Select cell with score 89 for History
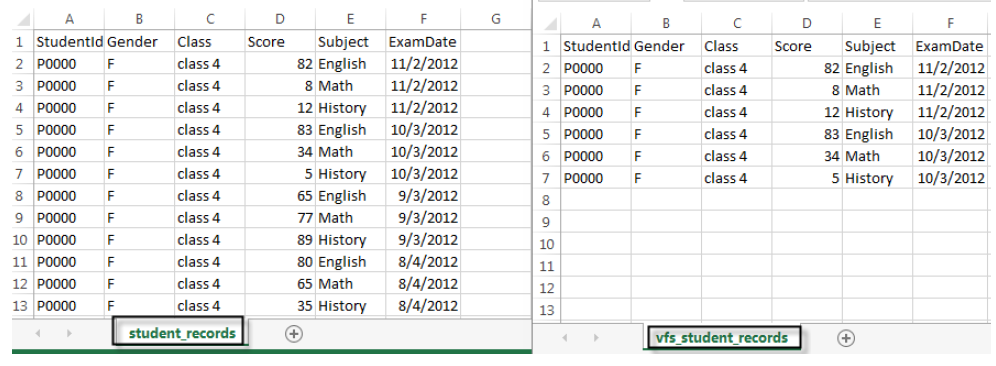The width and height of the screenshot is (996, 366). [280, 240]
